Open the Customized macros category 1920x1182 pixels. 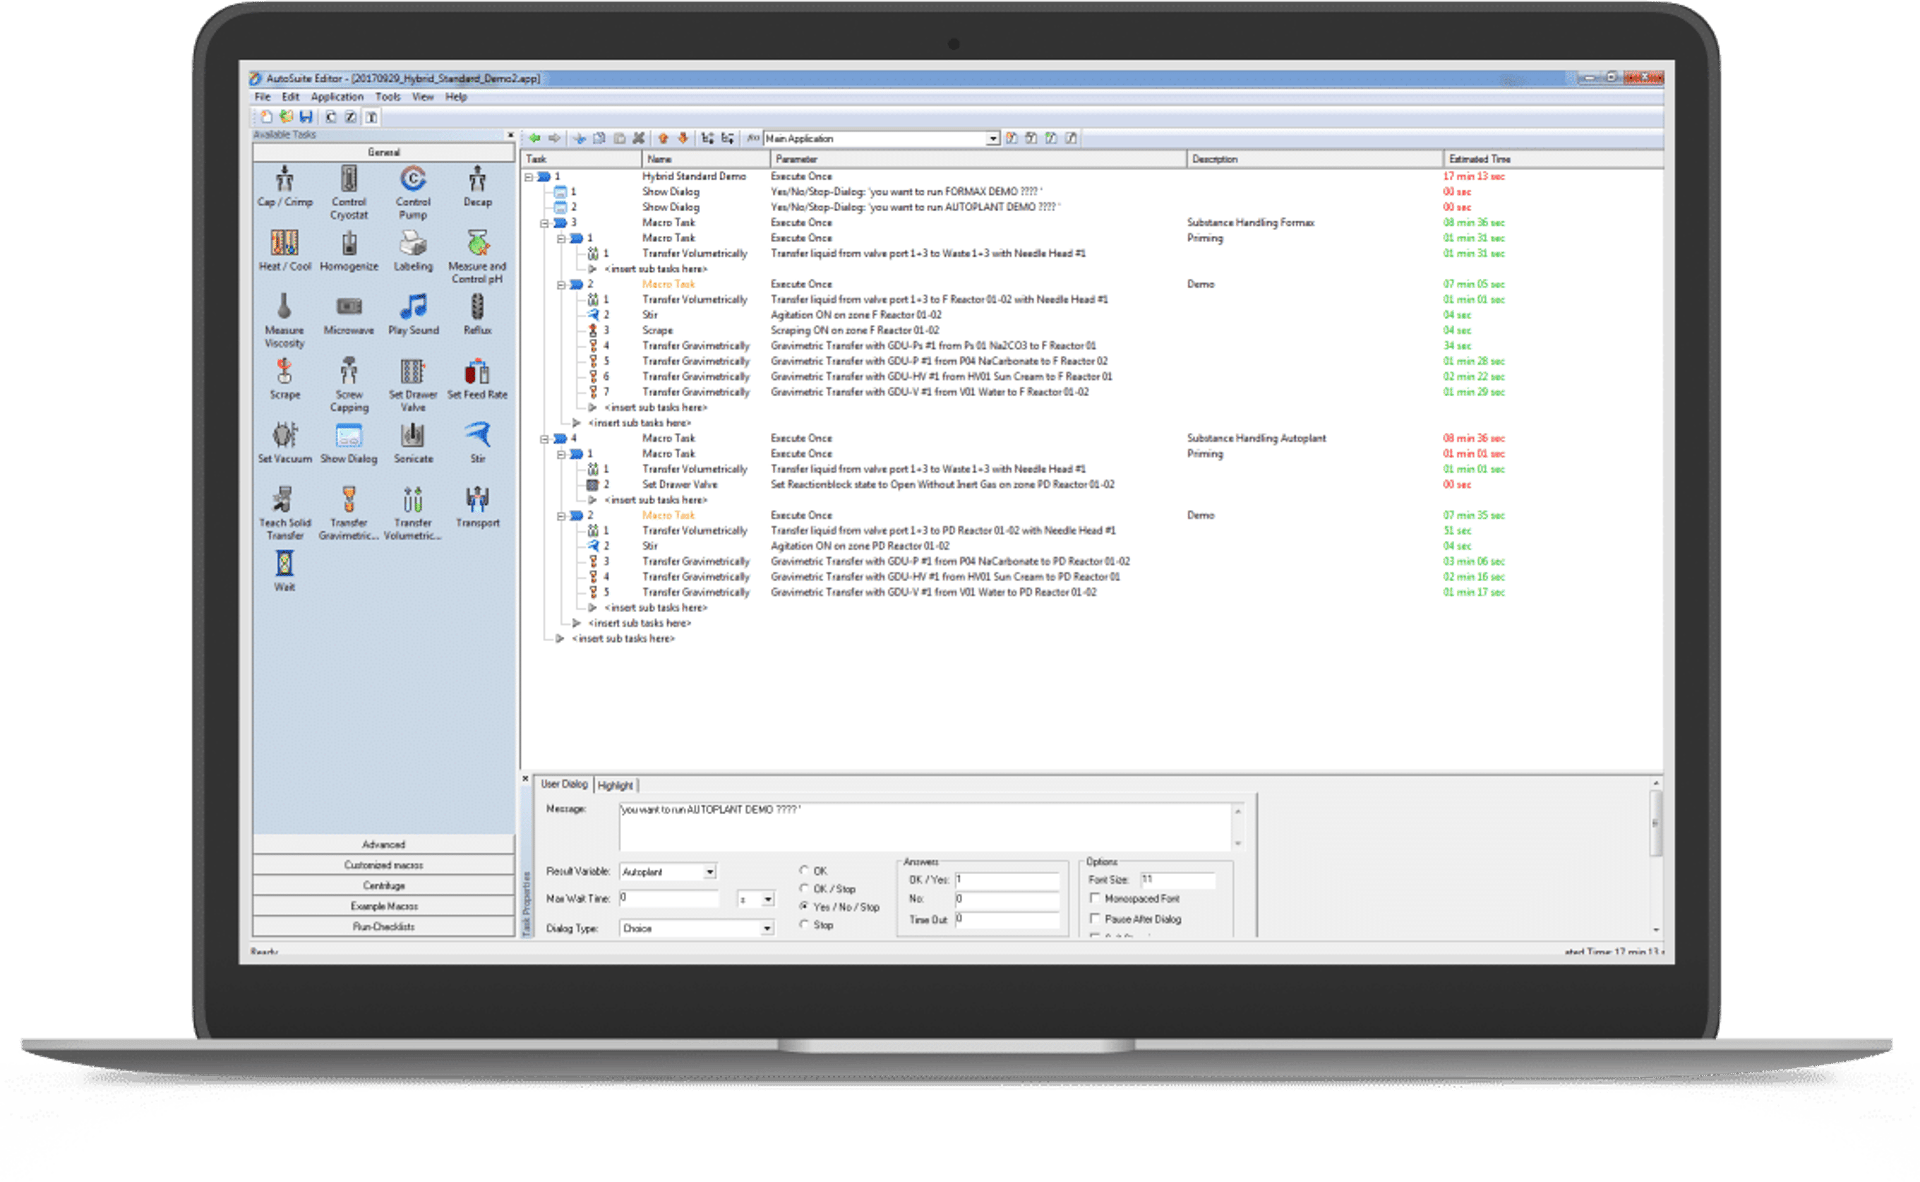[384, 865]
